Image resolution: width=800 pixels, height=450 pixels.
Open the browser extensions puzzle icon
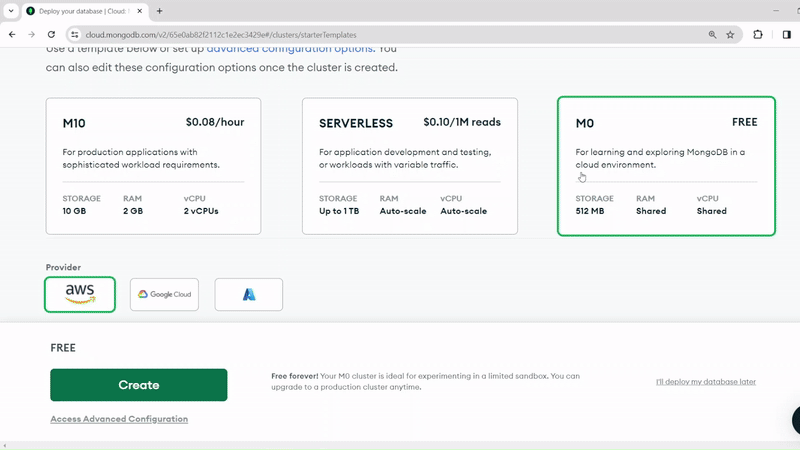tap(758, 34)
